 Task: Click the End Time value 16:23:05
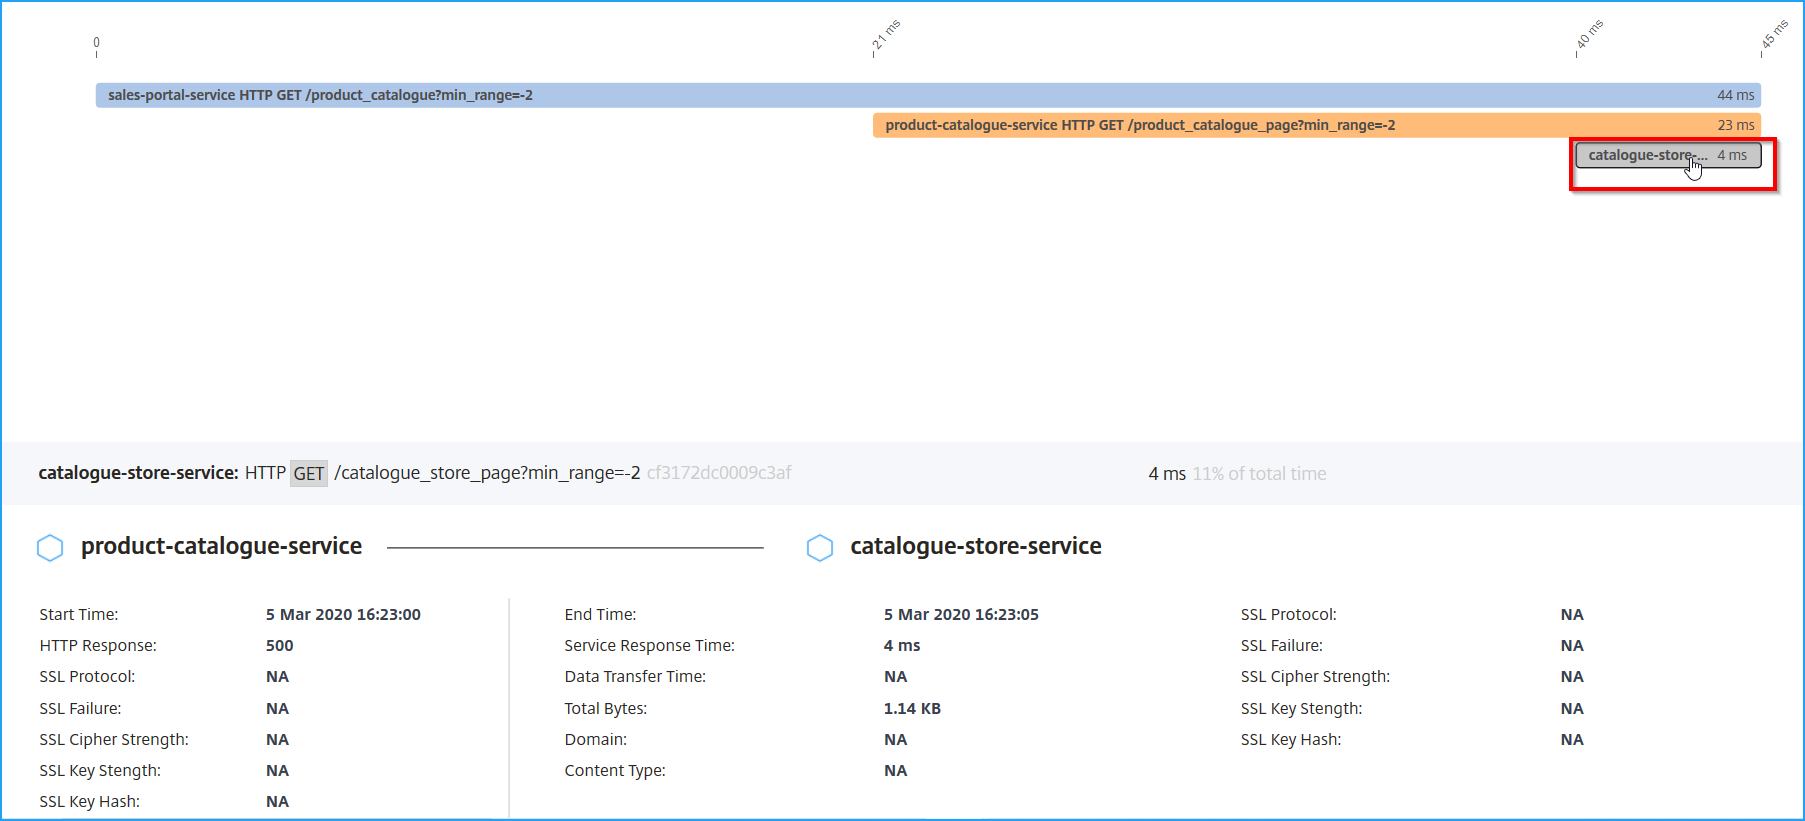point(961,615)
